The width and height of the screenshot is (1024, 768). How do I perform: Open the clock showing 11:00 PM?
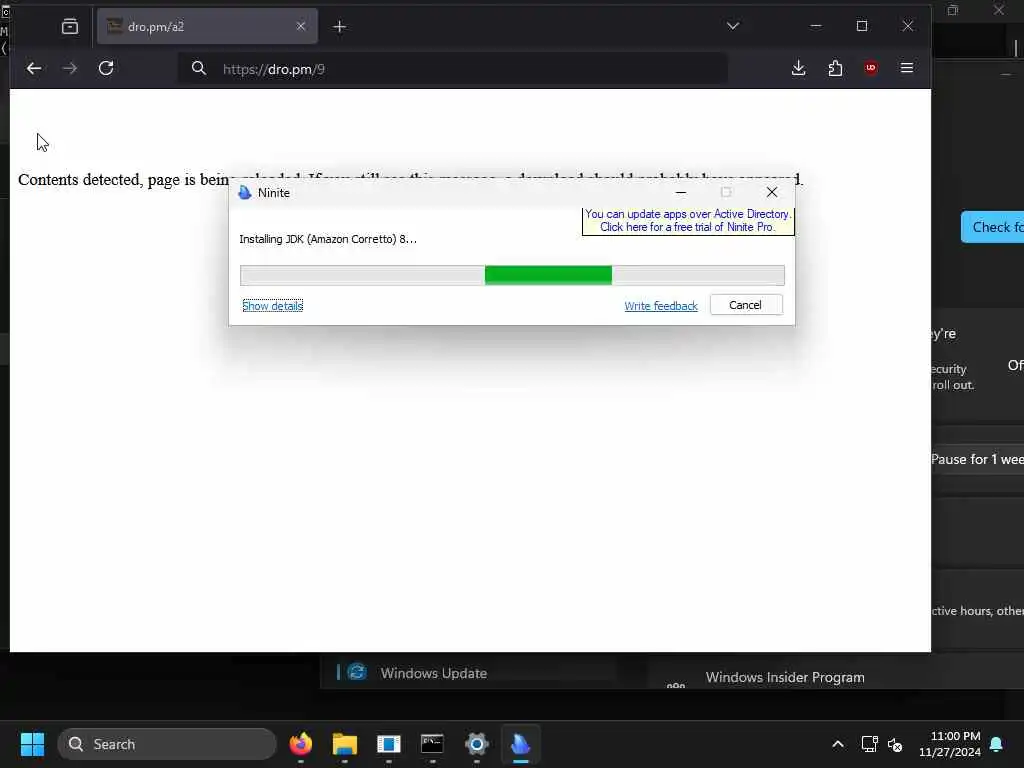[950, 744]
